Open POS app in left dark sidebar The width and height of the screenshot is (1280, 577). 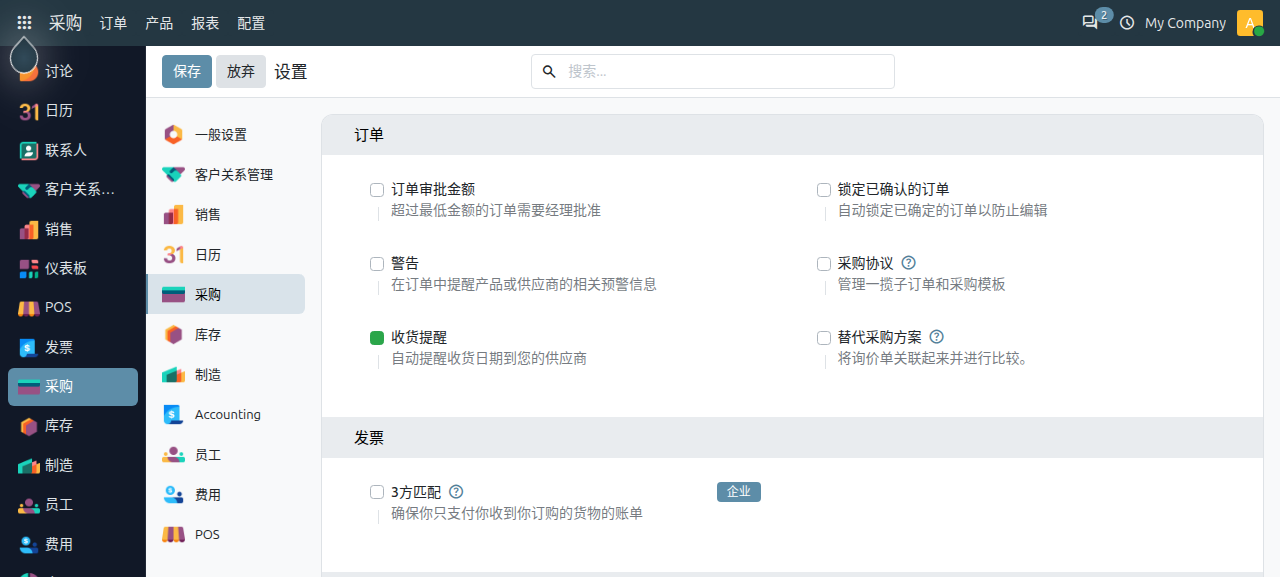click(73, 308)
